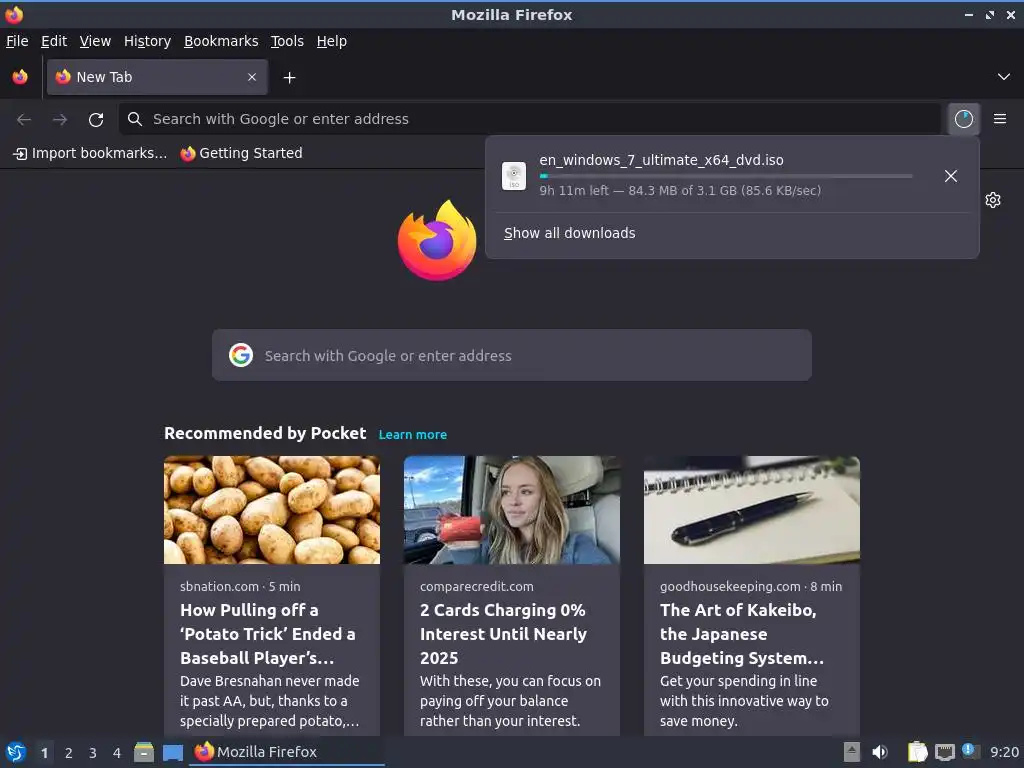Screen dimensions: 1024x768
Task: Click show desktop taskbar icon
Action: click(173, 753)
